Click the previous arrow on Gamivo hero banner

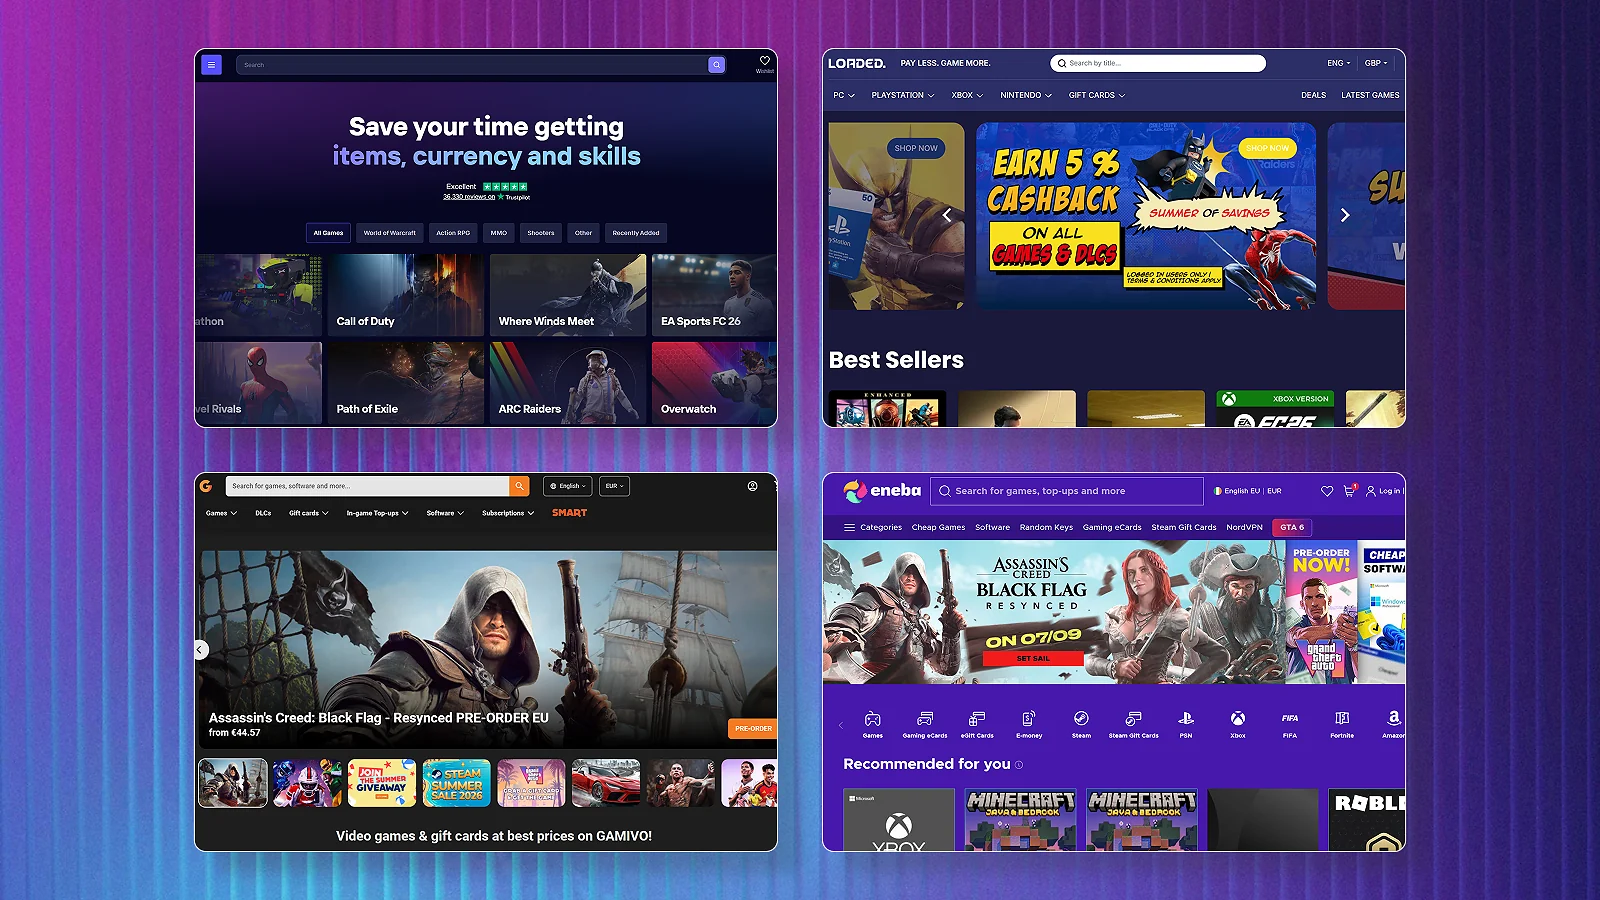tap(200, 650)
